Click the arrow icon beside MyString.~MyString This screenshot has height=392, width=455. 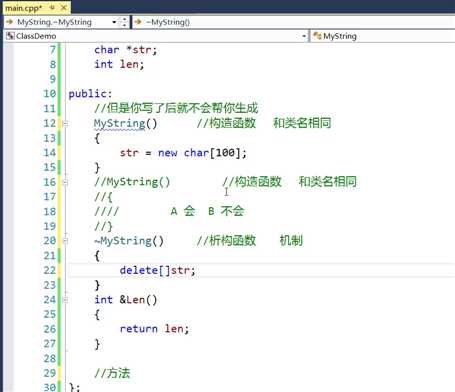click(x=9, y=22)
